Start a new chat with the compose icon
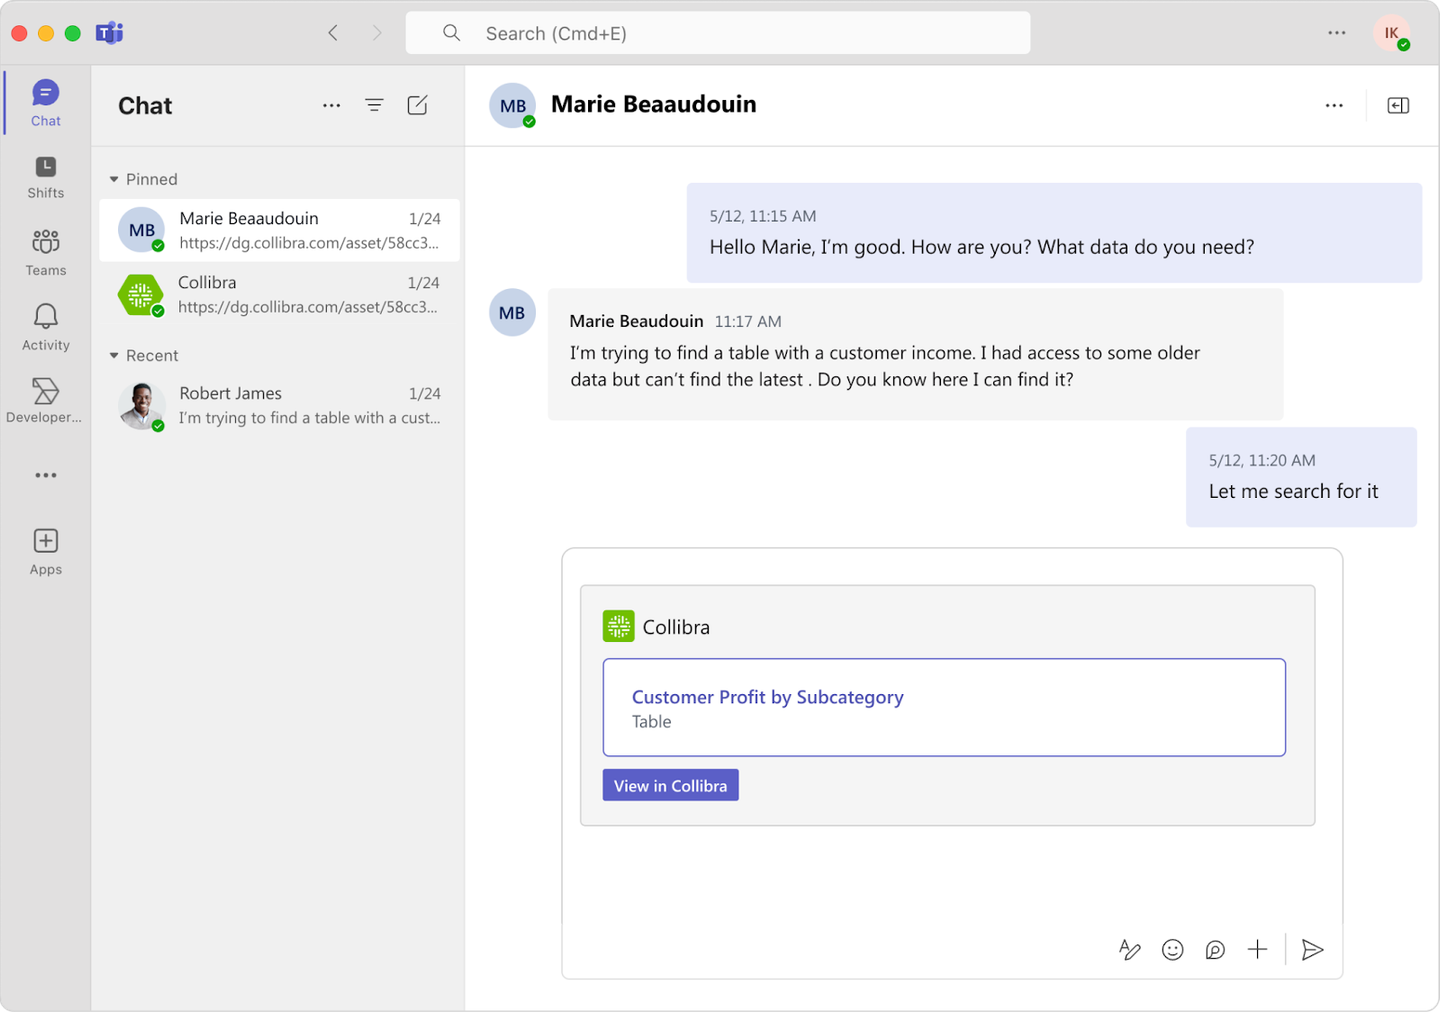This screenshot has width=1440, height=1012. pyautogui.click(x=417, y=105)
